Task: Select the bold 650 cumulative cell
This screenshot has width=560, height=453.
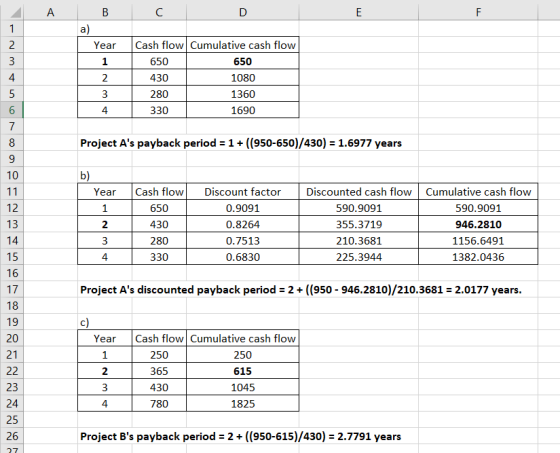Action: (242, 61)
